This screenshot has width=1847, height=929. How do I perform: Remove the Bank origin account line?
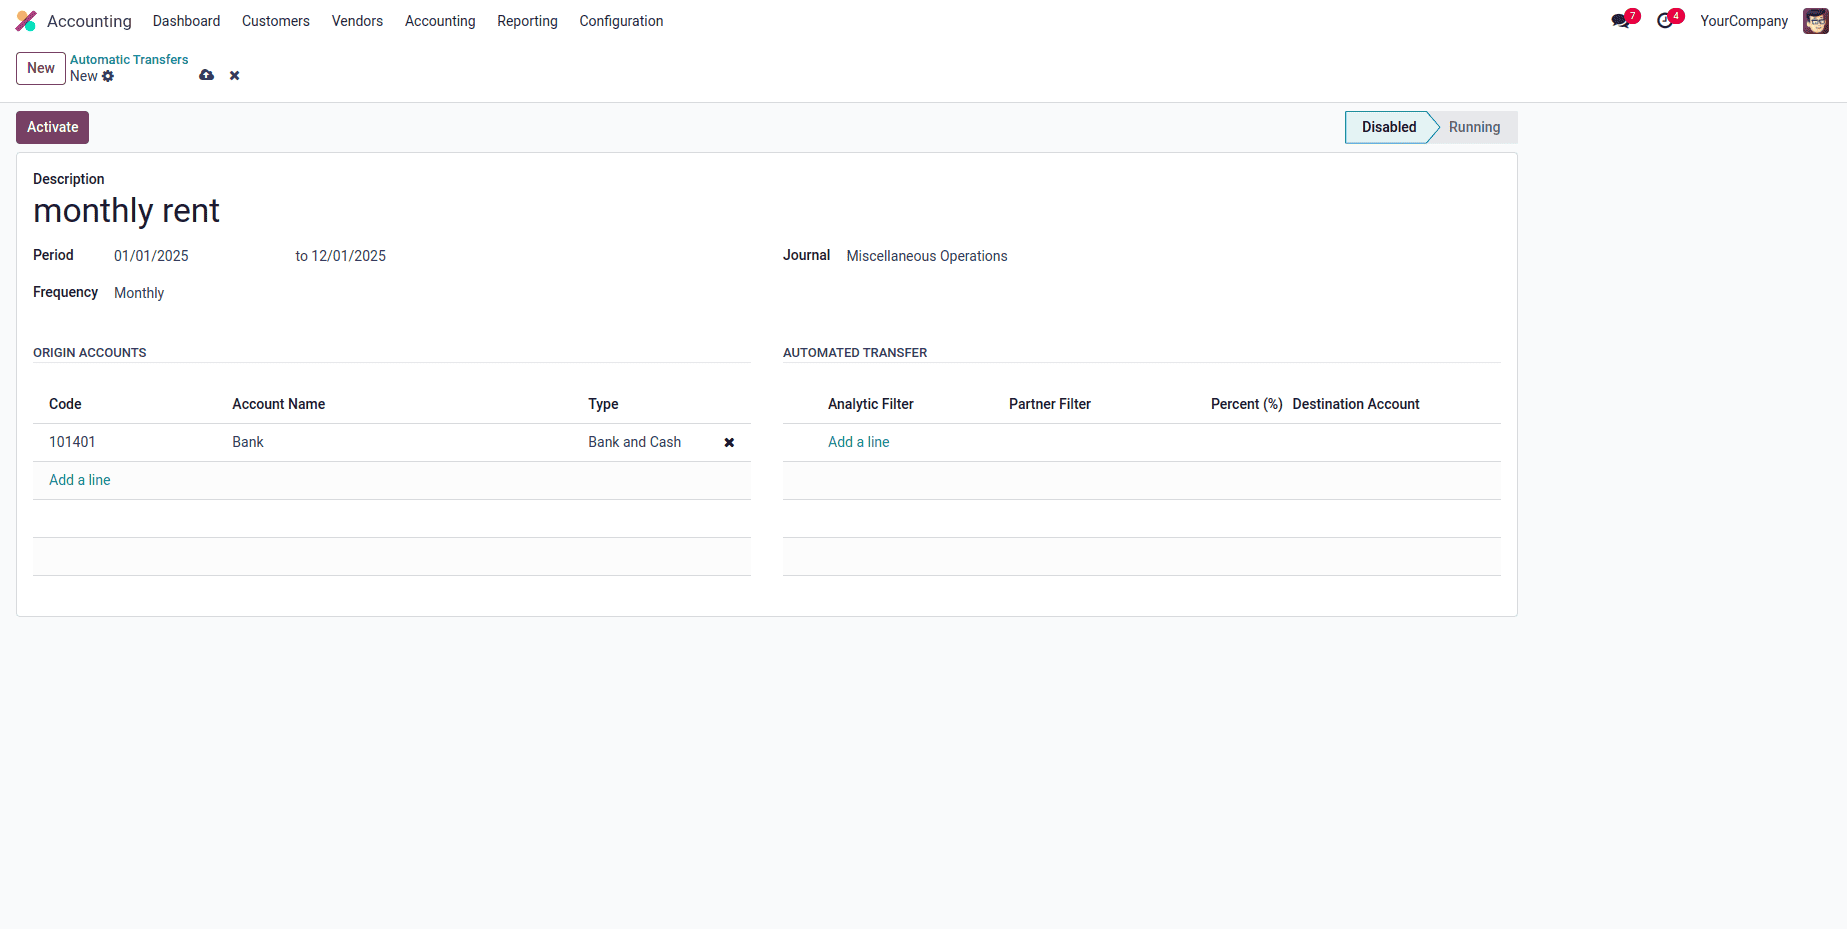pyautogui.click(x=729, y=442)
